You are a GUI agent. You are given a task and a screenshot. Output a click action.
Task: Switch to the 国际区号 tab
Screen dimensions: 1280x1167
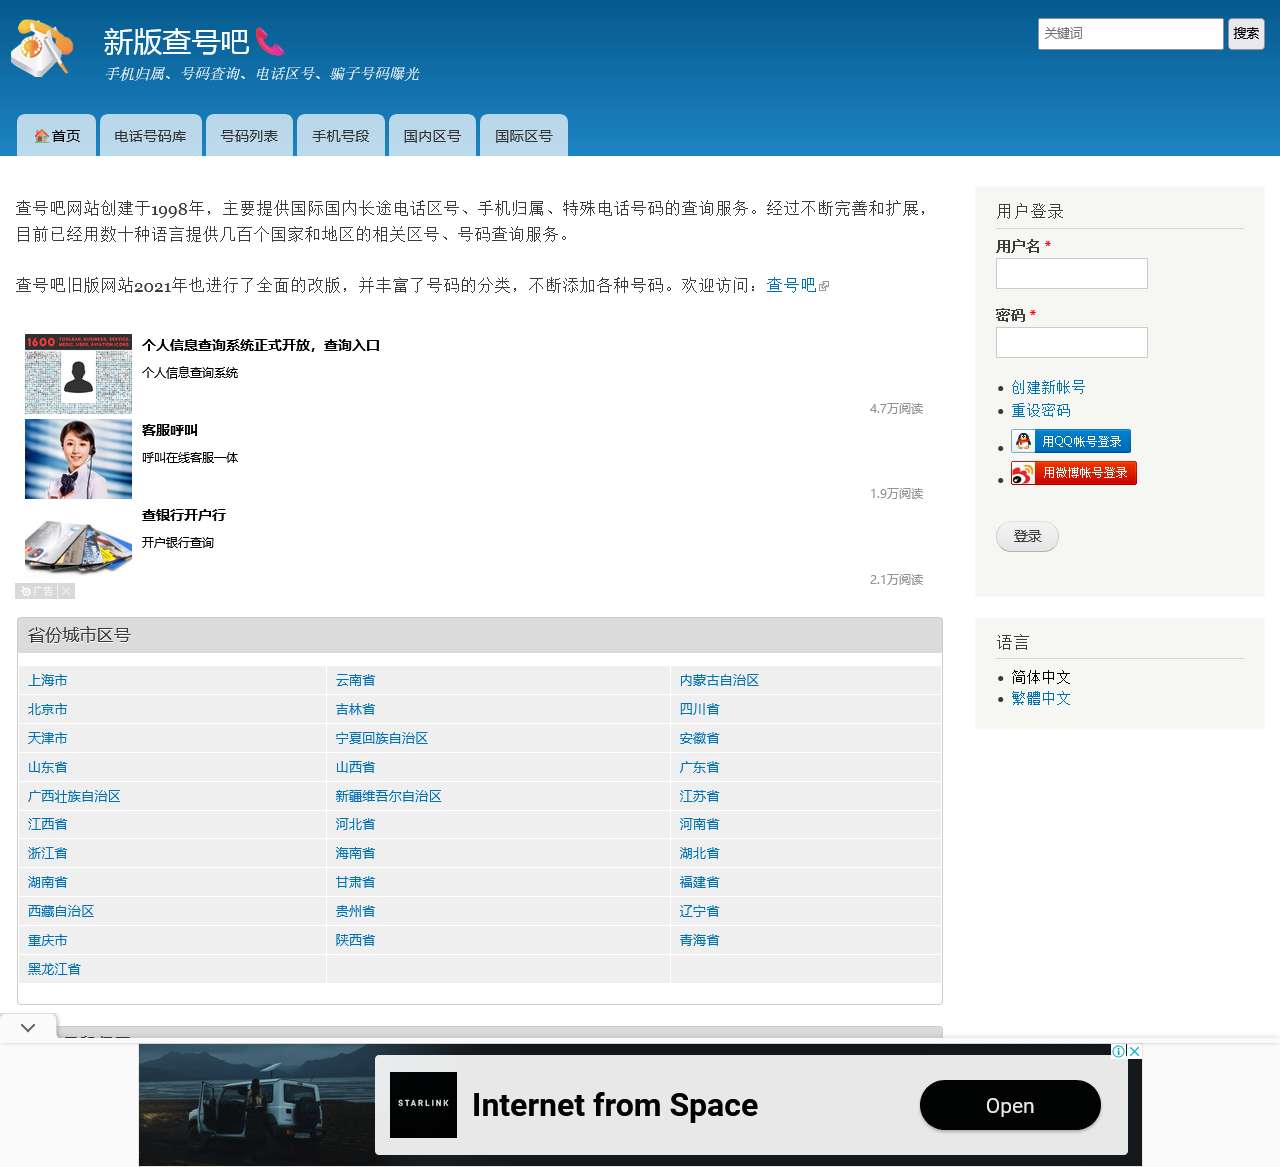522,135
